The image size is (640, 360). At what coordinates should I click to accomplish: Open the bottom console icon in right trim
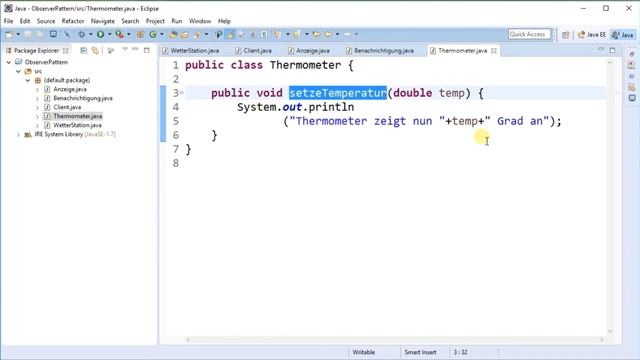coord(632,98)
